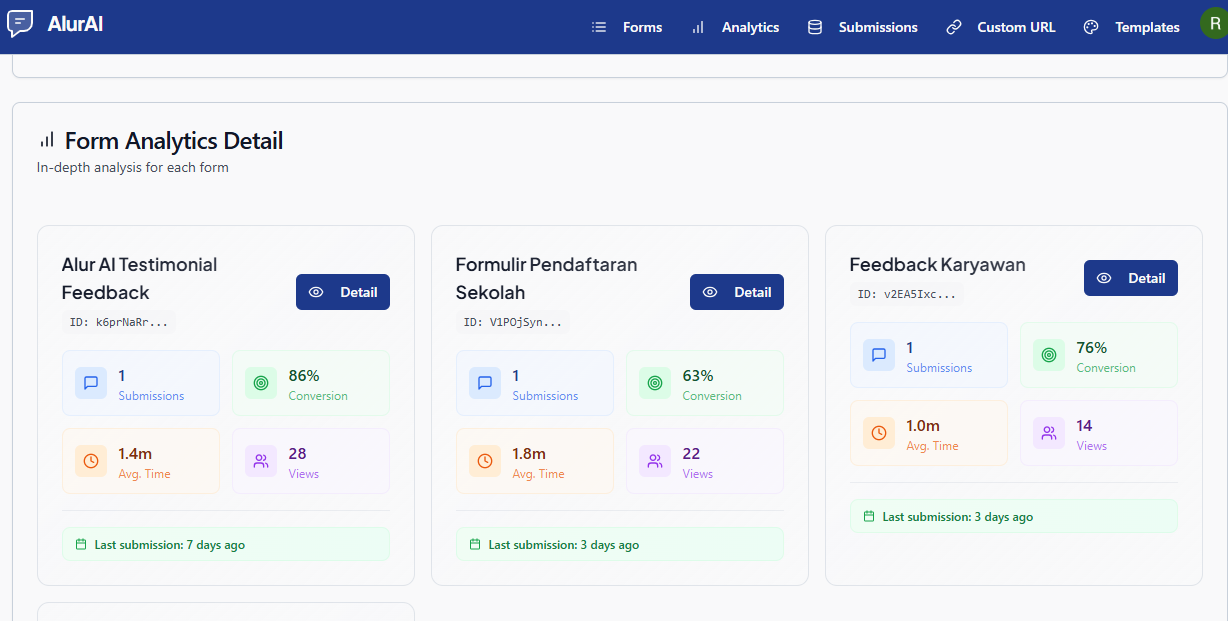The width and height of the screenshot is (1228, 621).
Task: Click the 22 Views value
Action: coord(691,454)
